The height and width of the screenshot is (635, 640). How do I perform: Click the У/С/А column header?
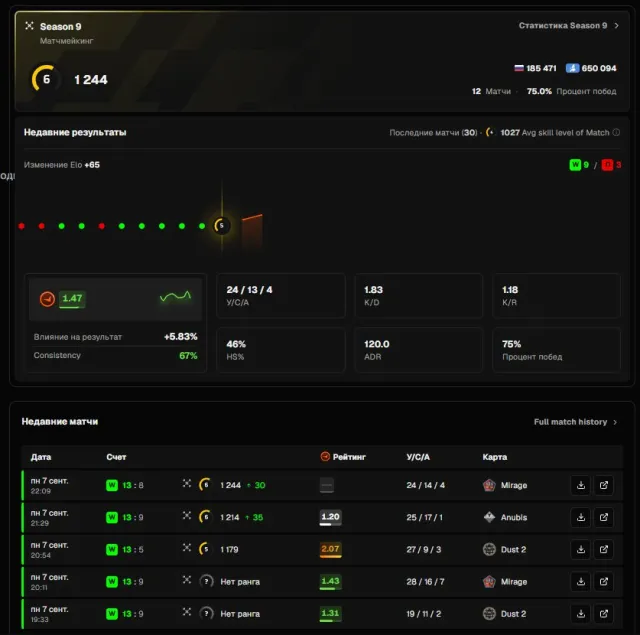pyautogui.click(x=418, y=457)
